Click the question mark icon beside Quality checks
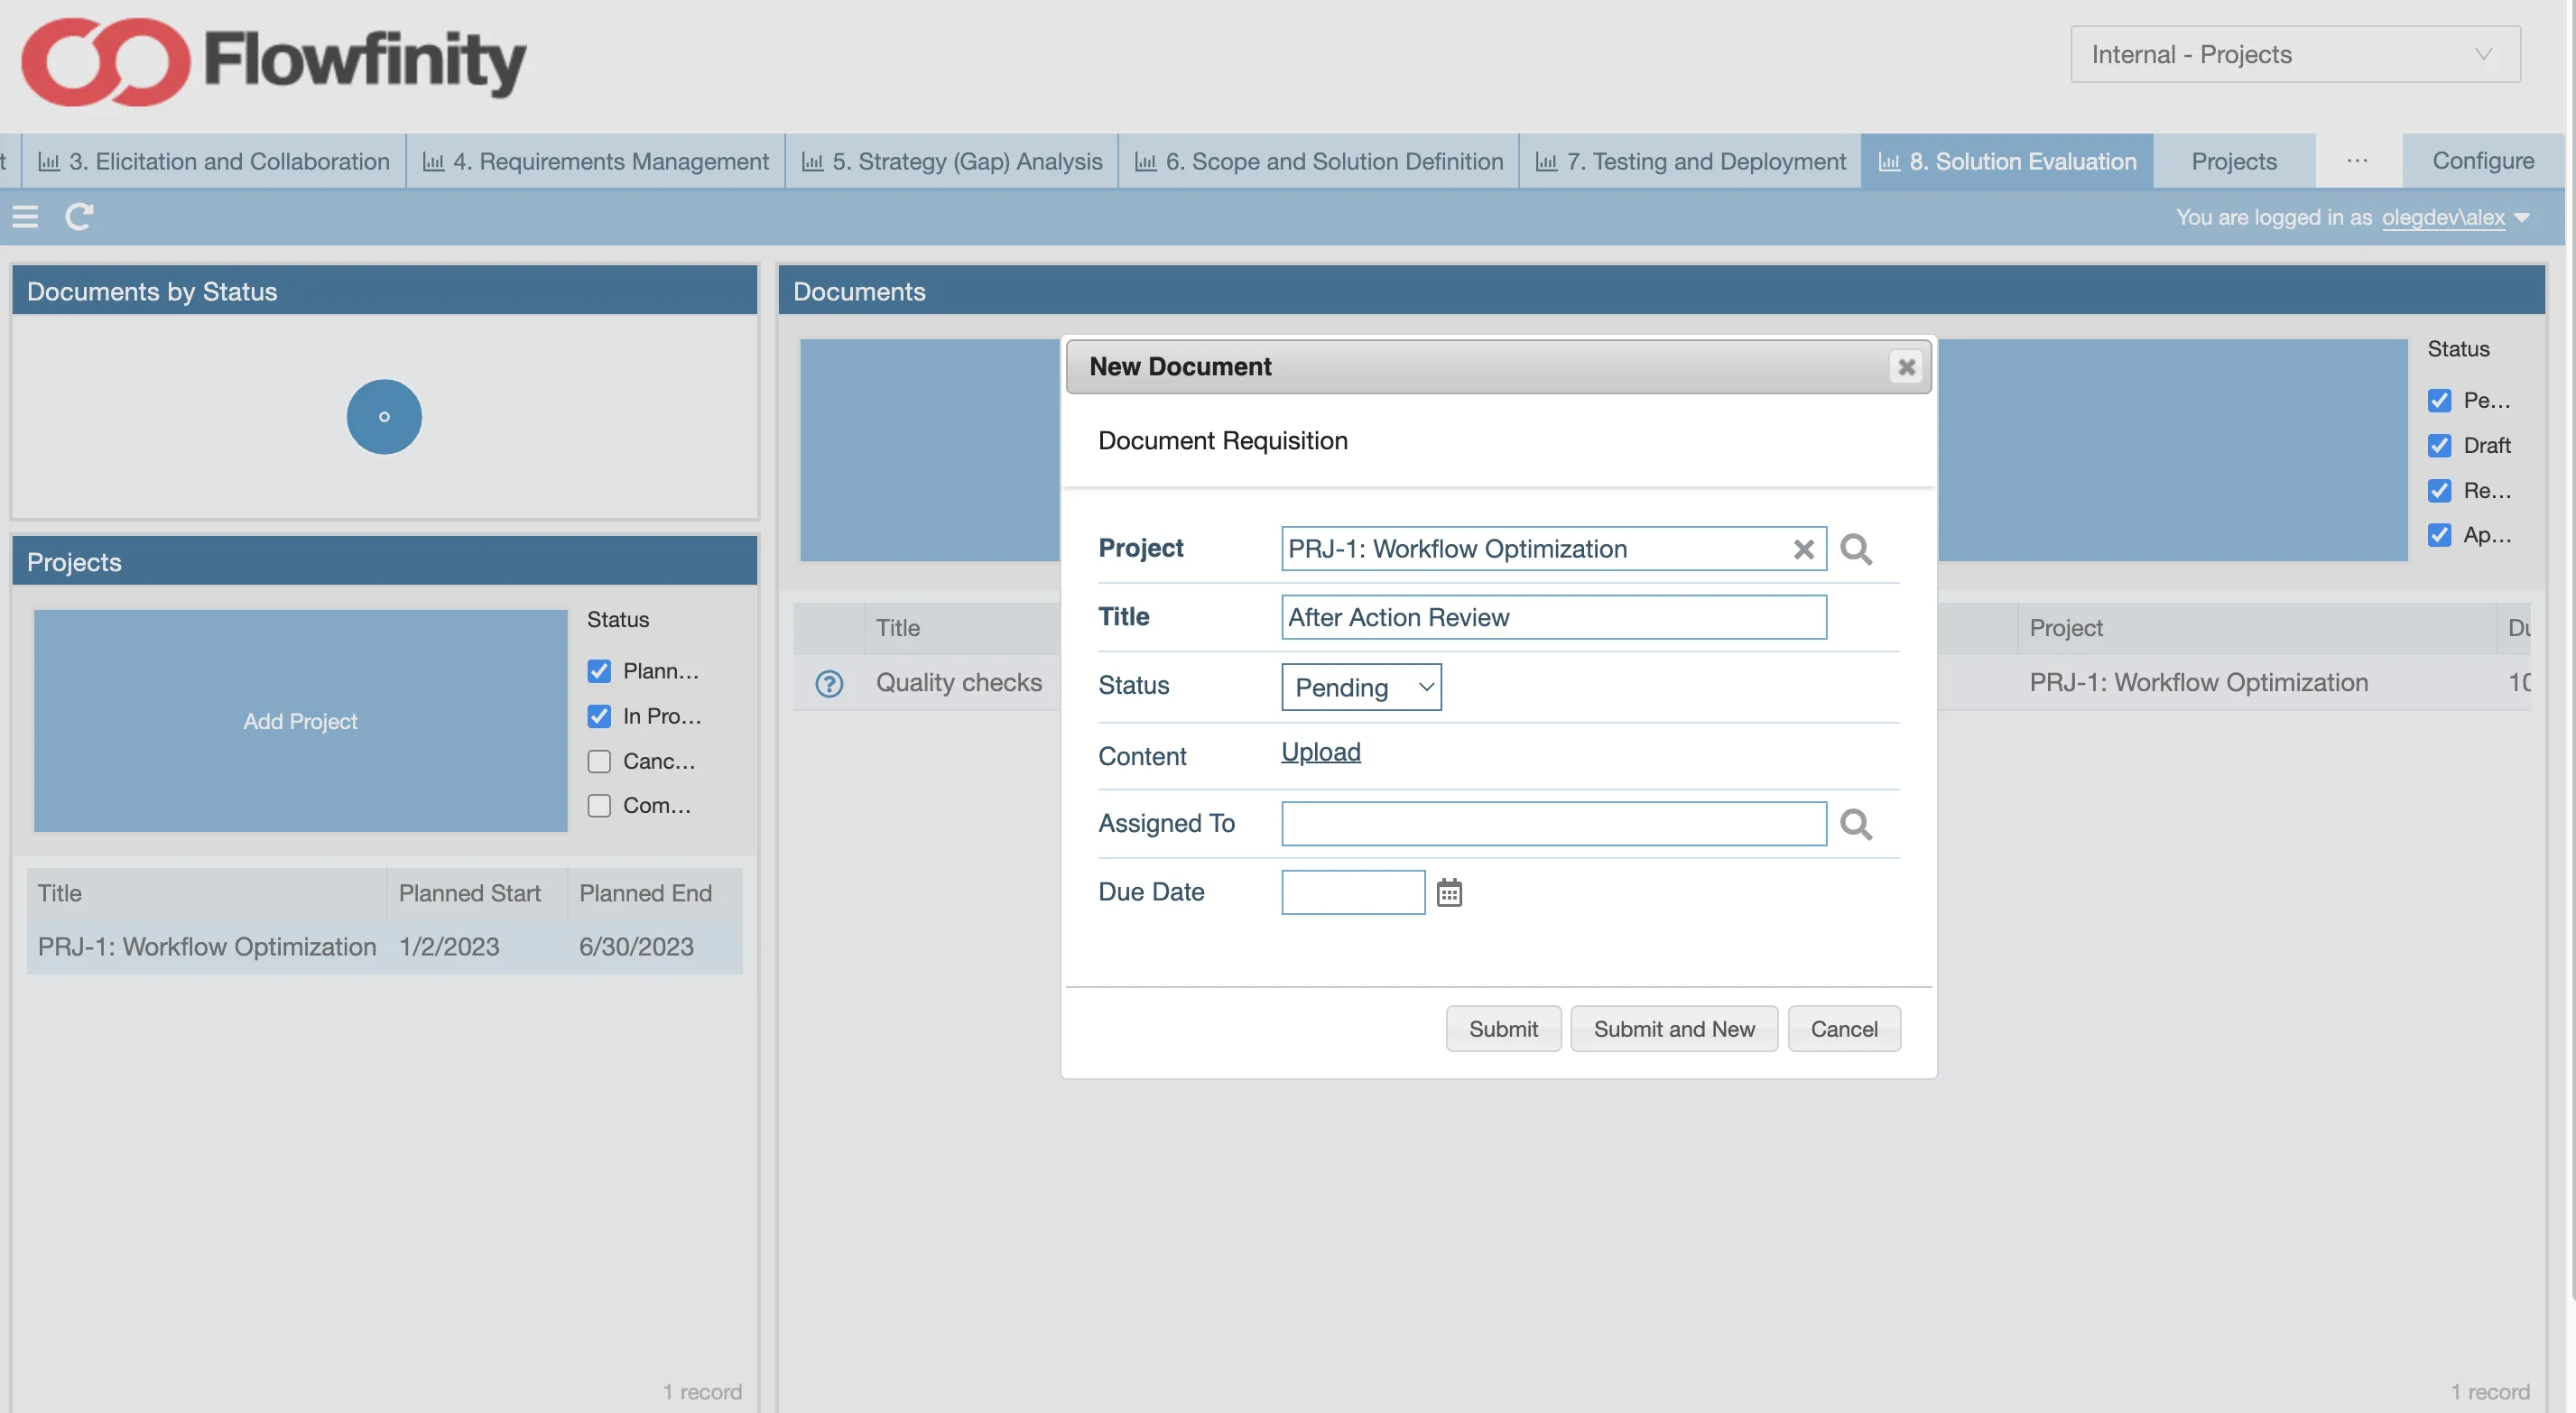Screen dimensions: 2576x1413 tap(829, 684)
